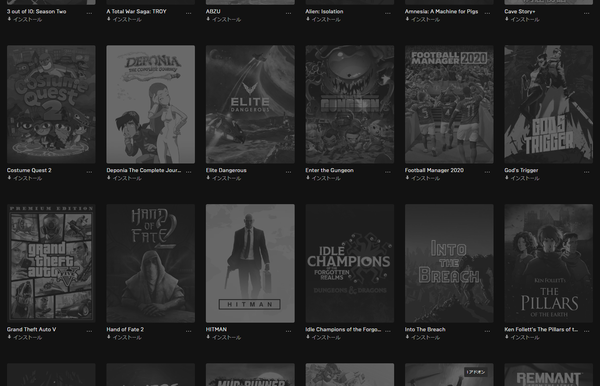Image resolution: width=600 pixels, height=386 pixels.
Task: Install Idle Champions of the Forgotten Realms
Action: pyautogui.click(x=323, y=337)
